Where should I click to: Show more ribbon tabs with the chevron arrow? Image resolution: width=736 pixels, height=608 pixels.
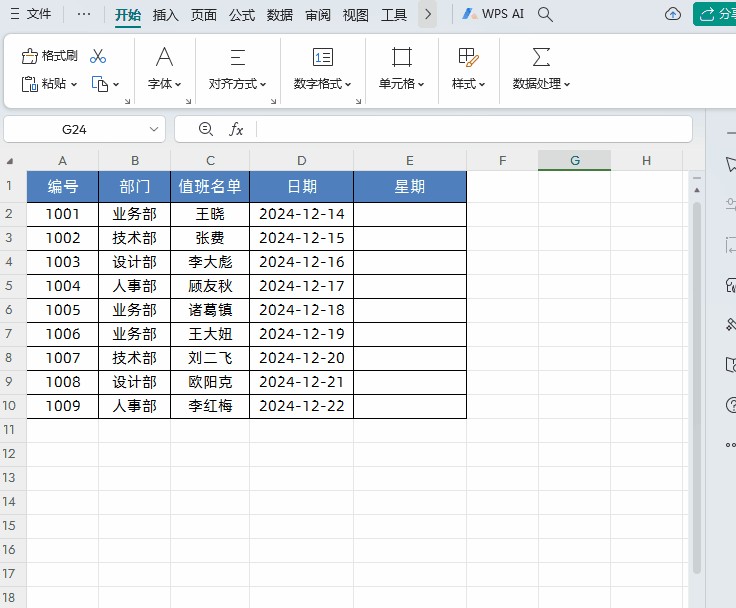pos(428,14)
